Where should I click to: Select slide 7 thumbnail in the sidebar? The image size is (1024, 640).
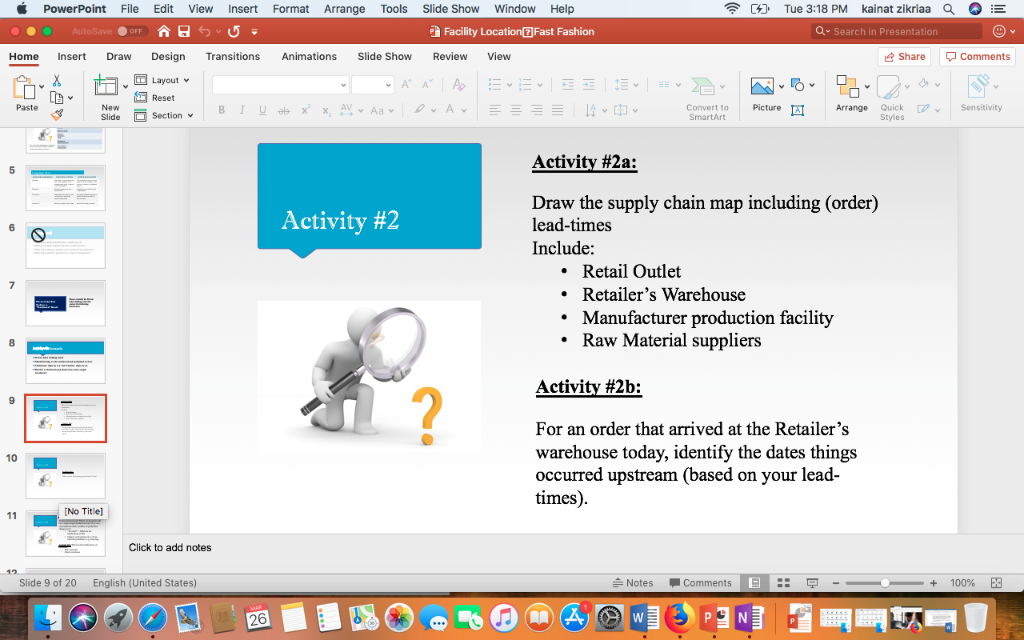pos(65,303)
